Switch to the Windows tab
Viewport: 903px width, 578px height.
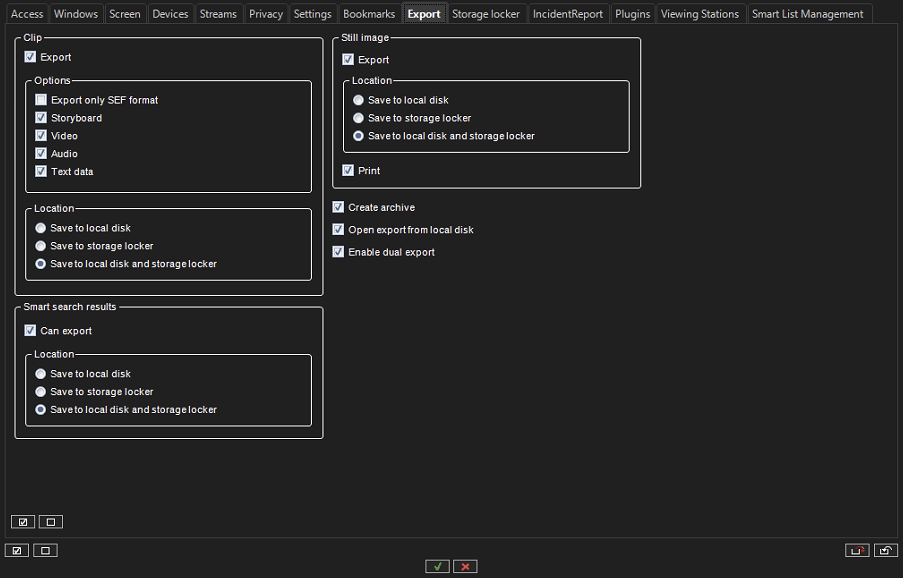tap(76, 14)
